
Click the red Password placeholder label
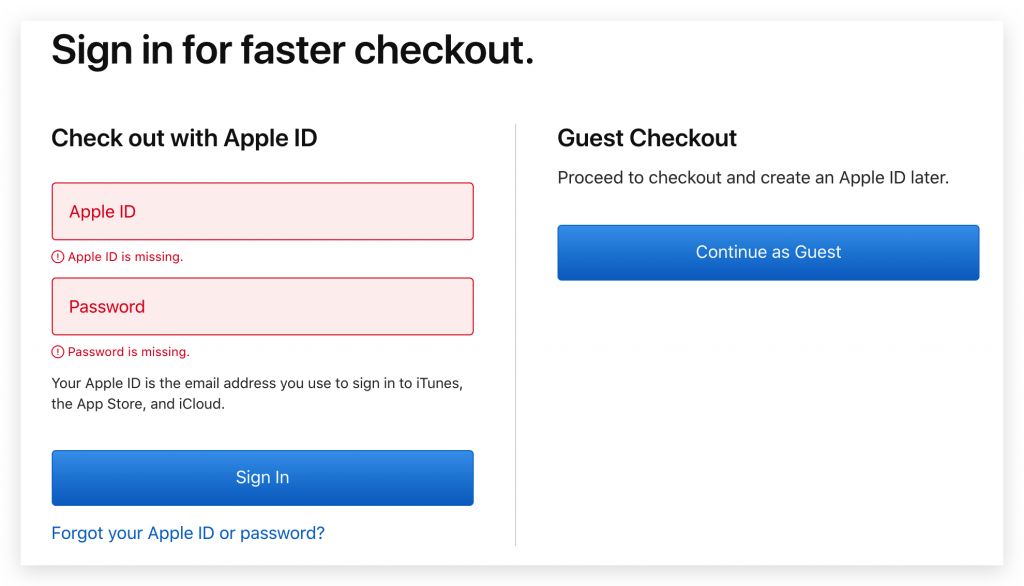[x=107, y=307]
